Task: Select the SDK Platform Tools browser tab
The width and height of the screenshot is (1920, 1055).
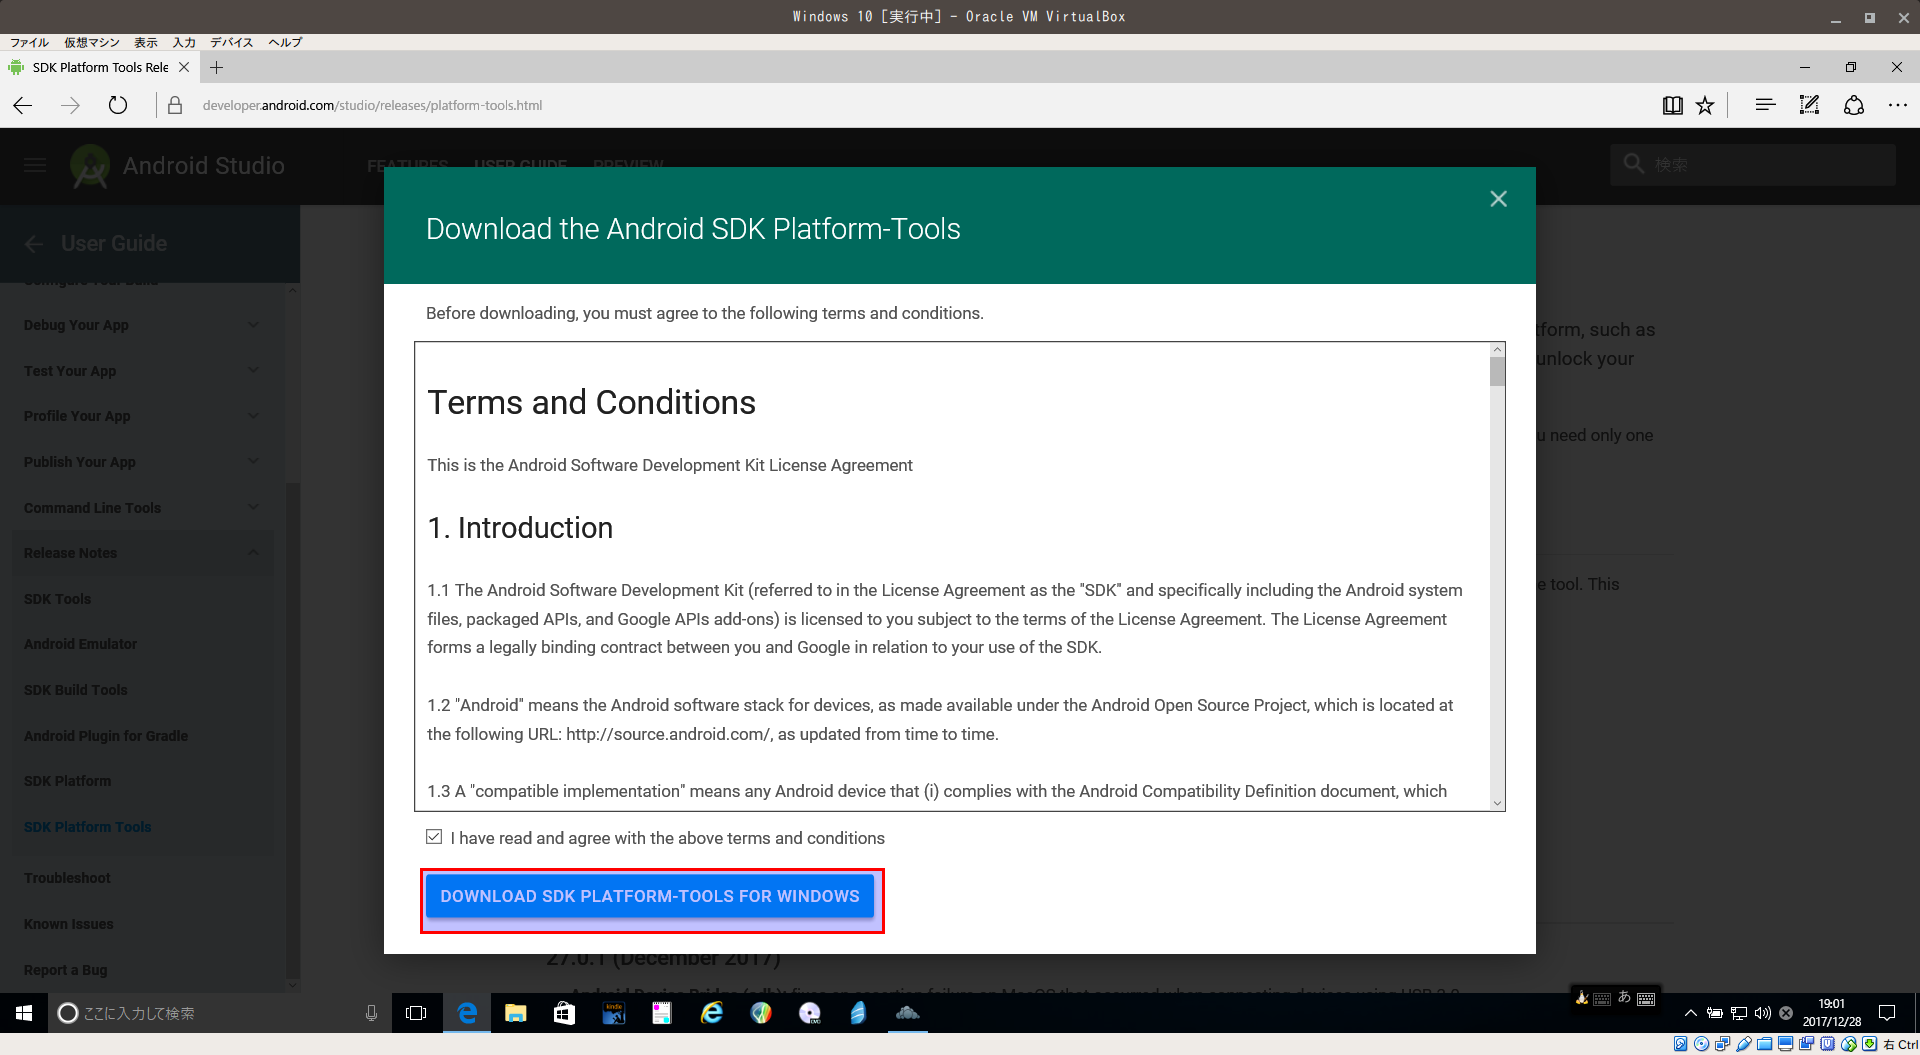Action: [x=100, y=67]
